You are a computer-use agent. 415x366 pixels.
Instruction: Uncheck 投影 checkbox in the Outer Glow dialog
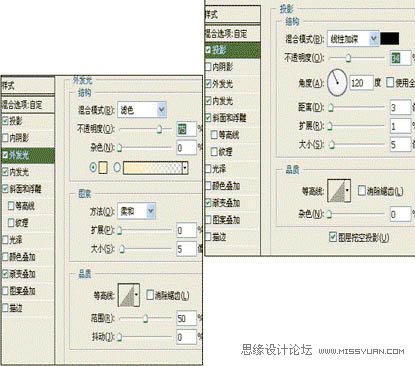pyautogui.click(x=5, y=120)
